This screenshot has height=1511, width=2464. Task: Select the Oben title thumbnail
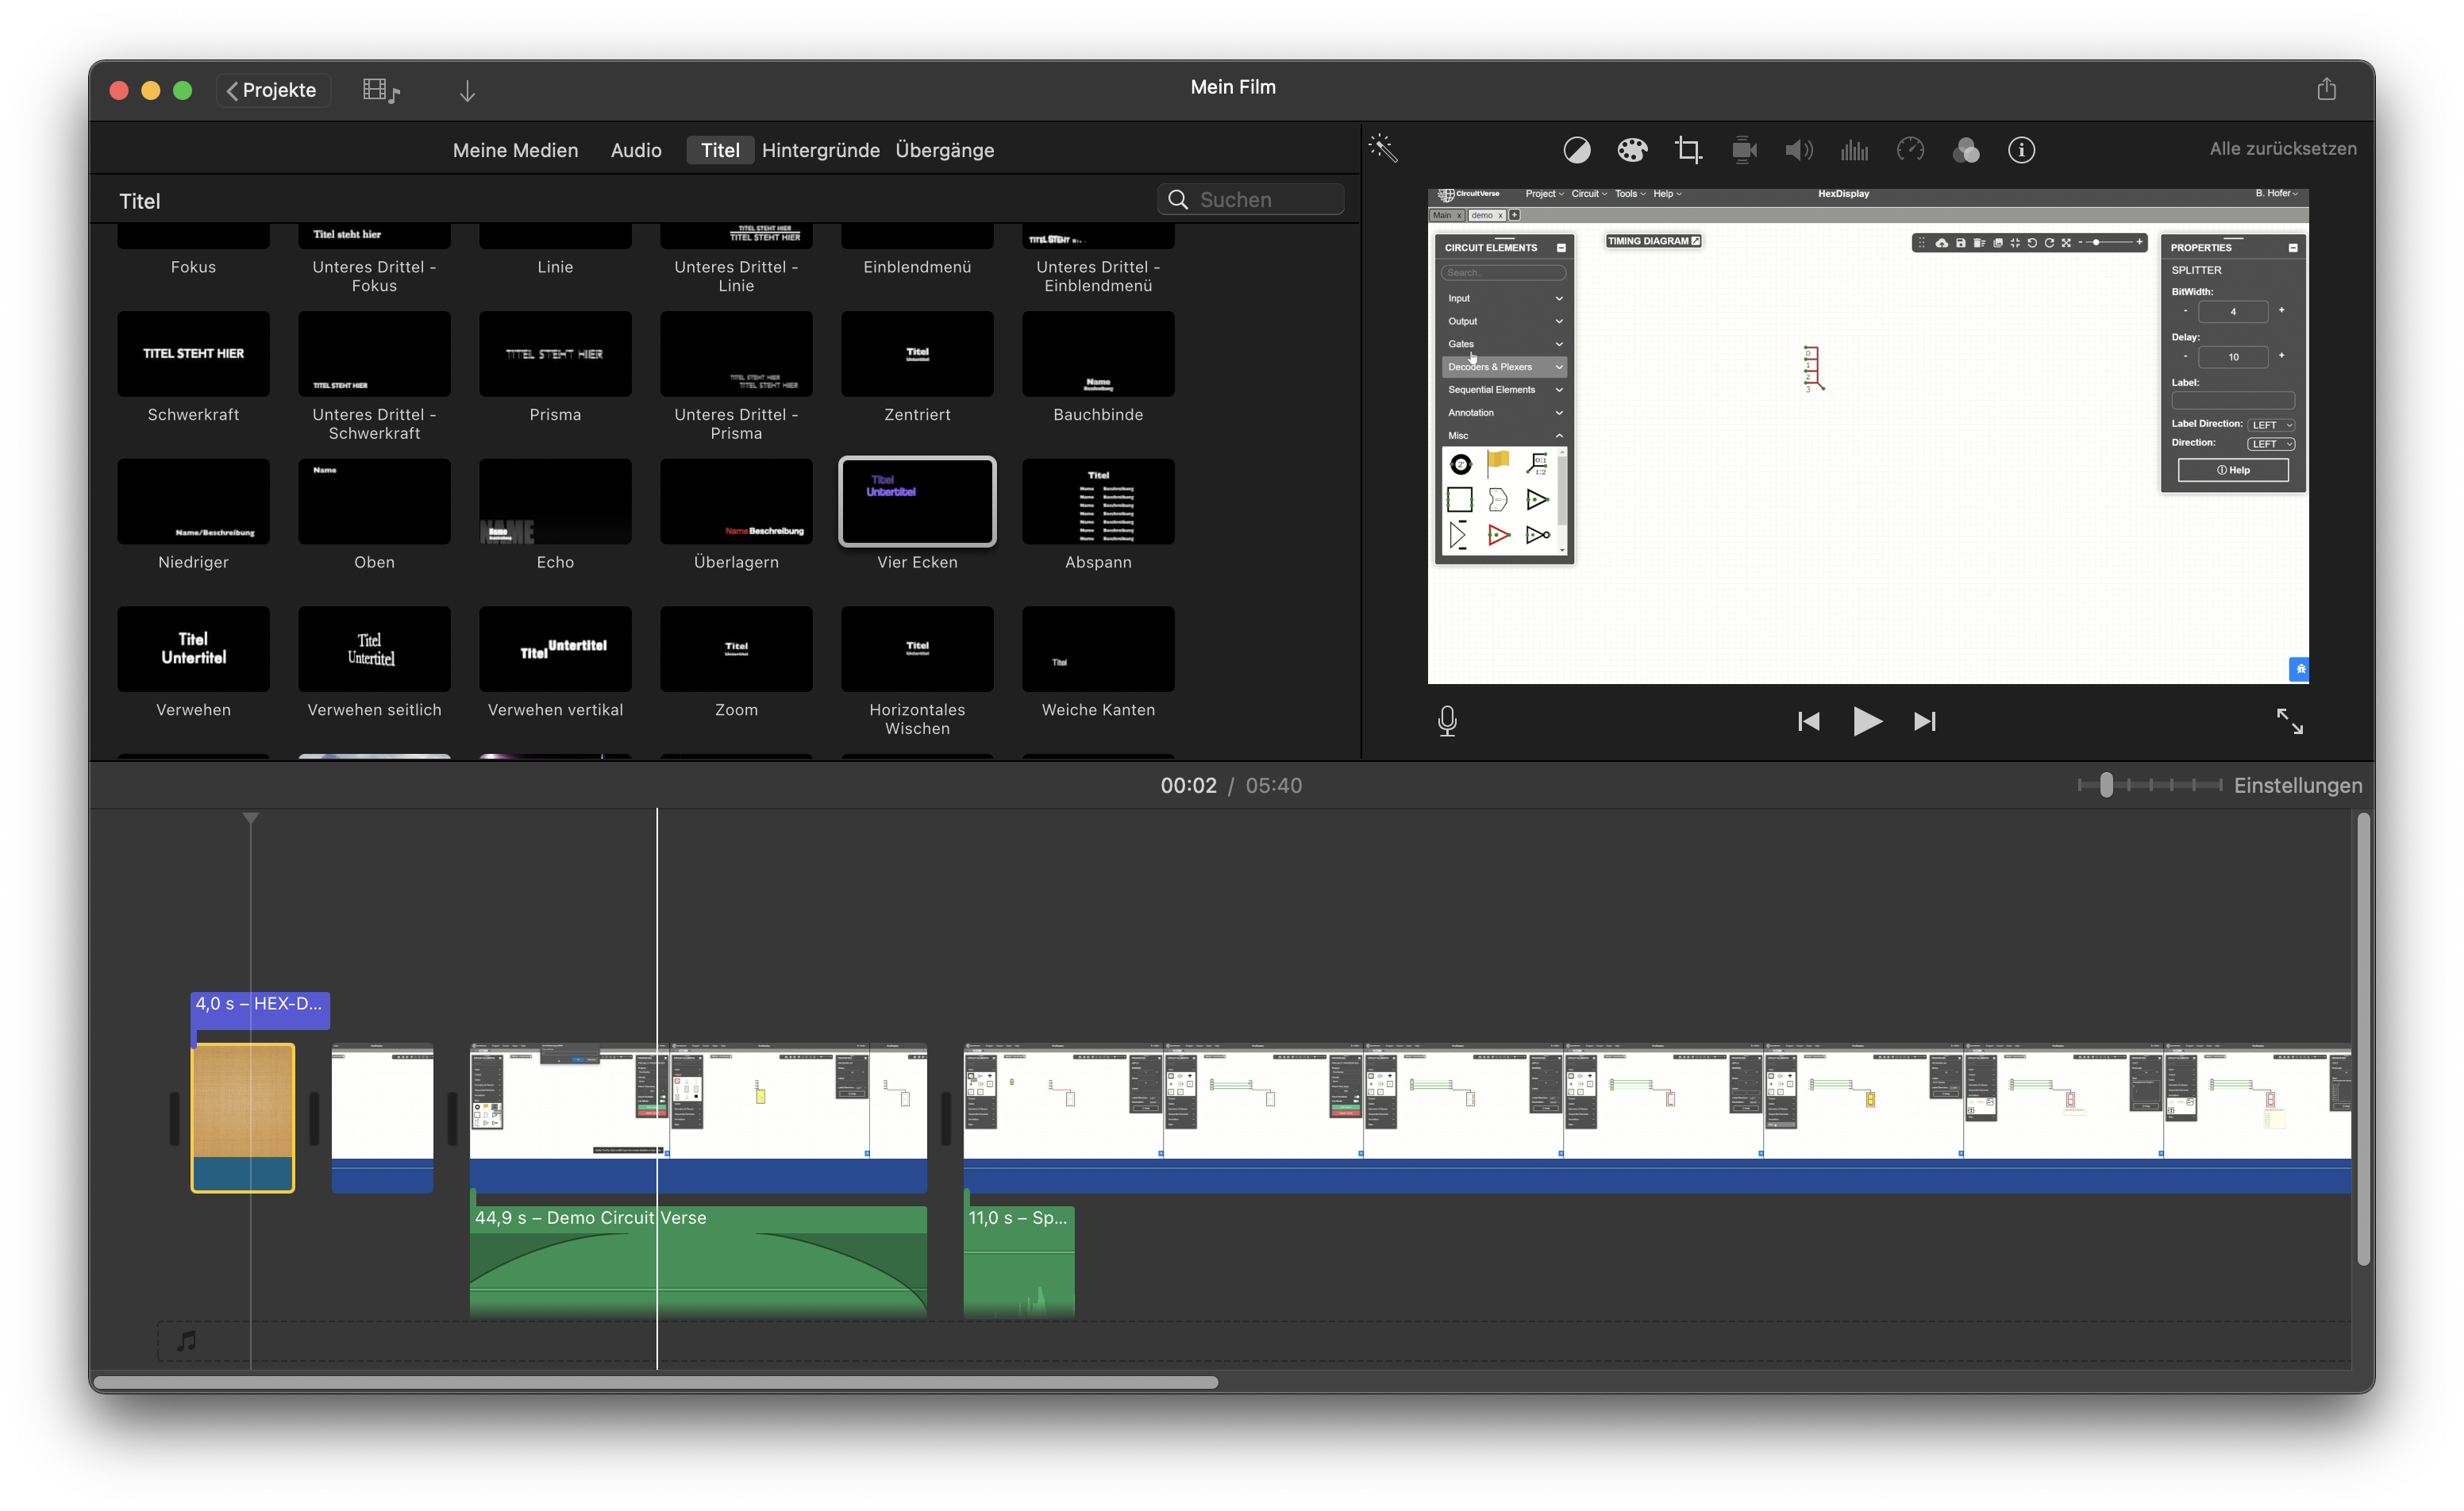374,502
